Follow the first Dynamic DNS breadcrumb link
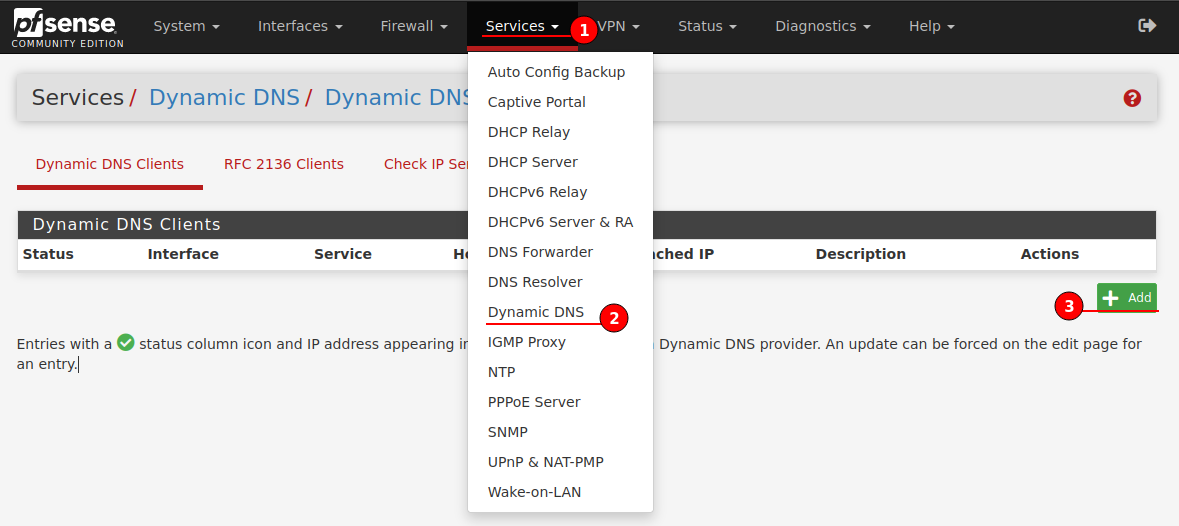 point(224,98)
